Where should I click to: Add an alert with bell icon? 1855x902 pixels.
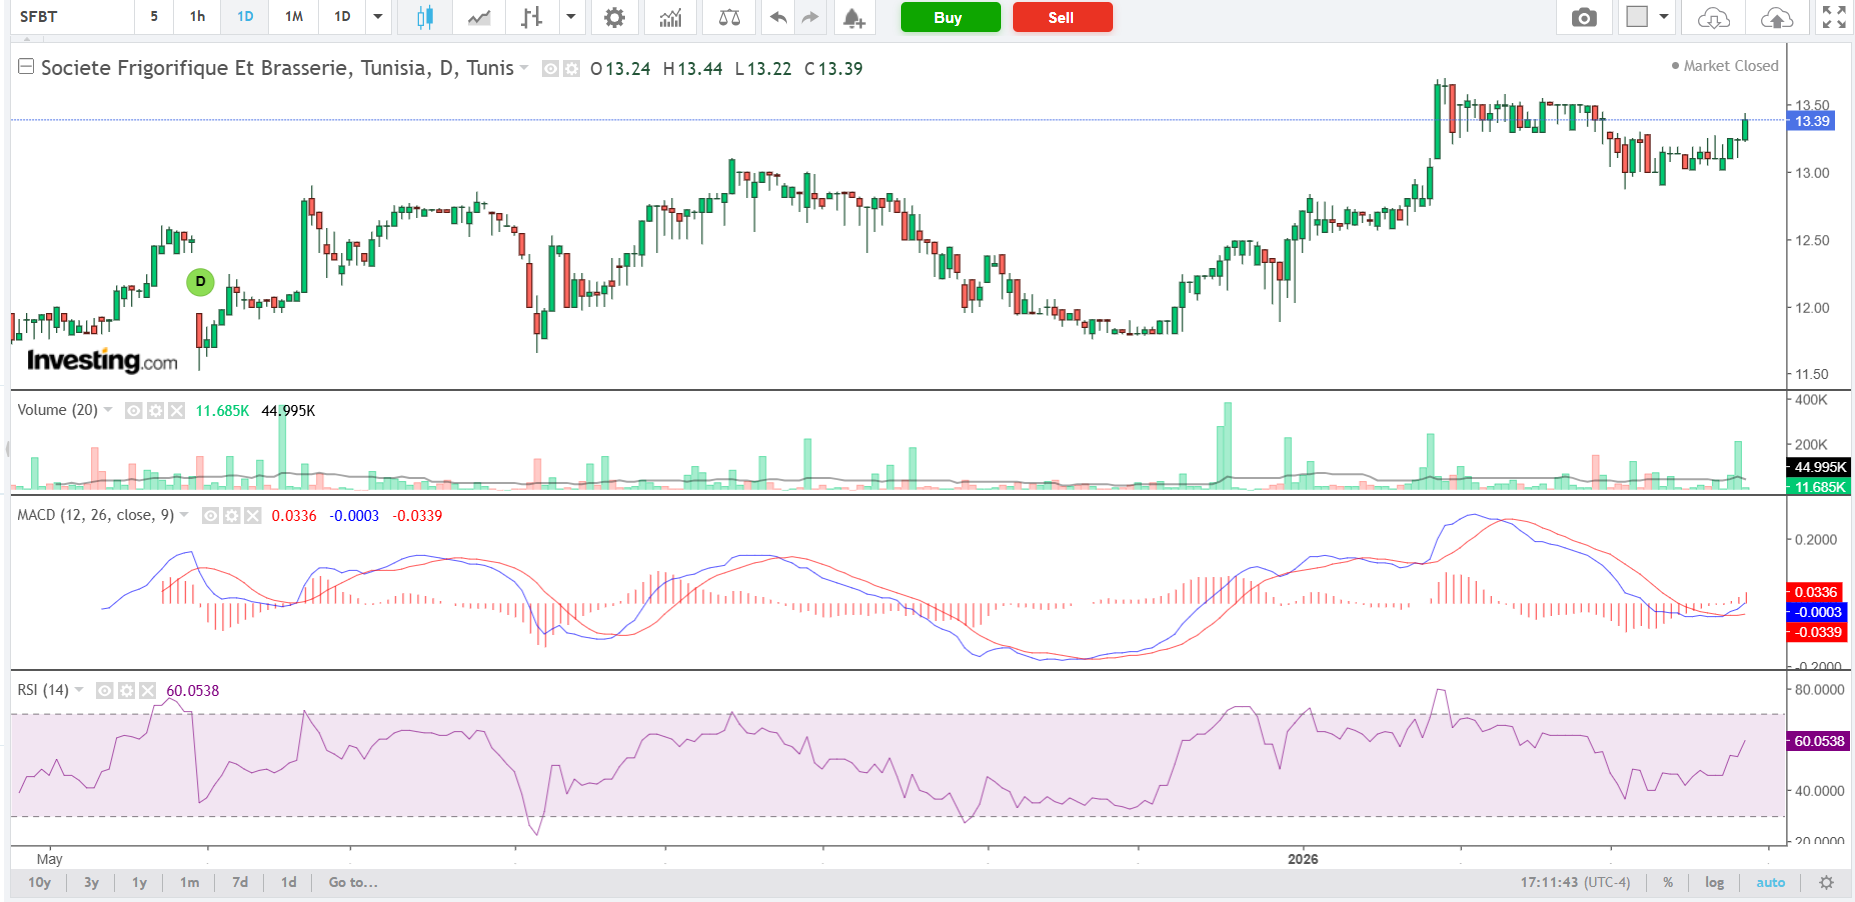[853, 17]
